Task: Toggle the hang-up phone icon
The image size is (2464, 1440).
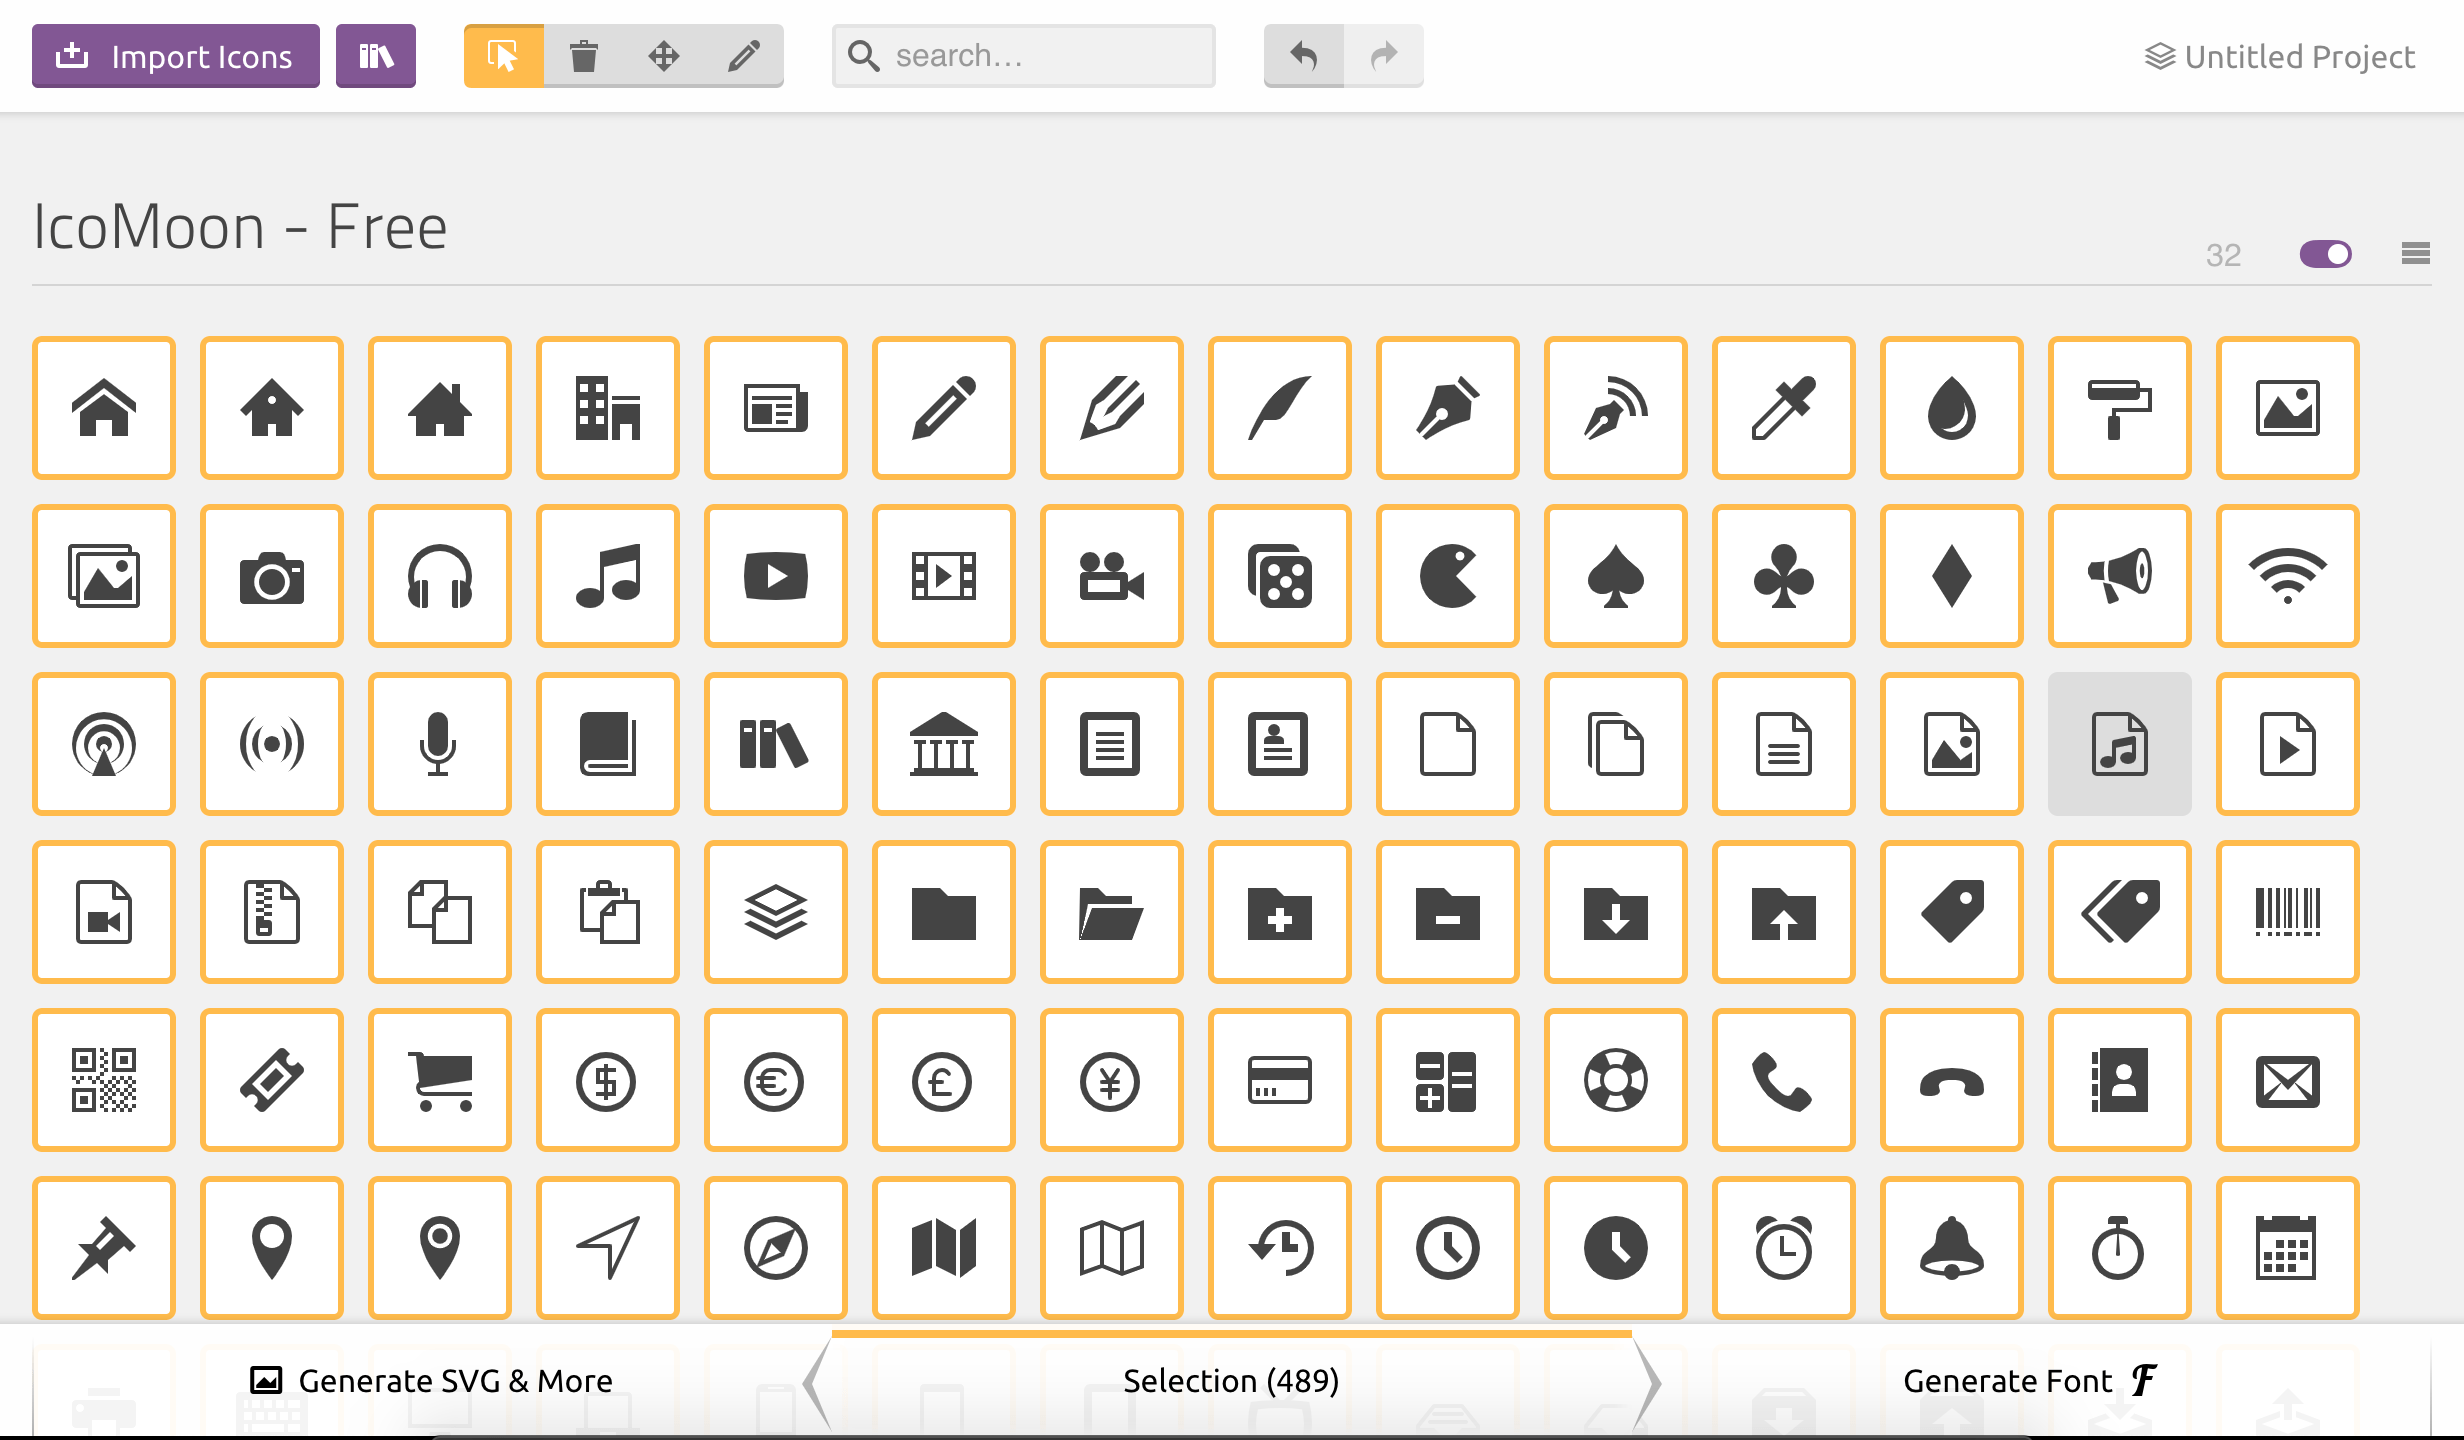Action: pos(1952,1080)
